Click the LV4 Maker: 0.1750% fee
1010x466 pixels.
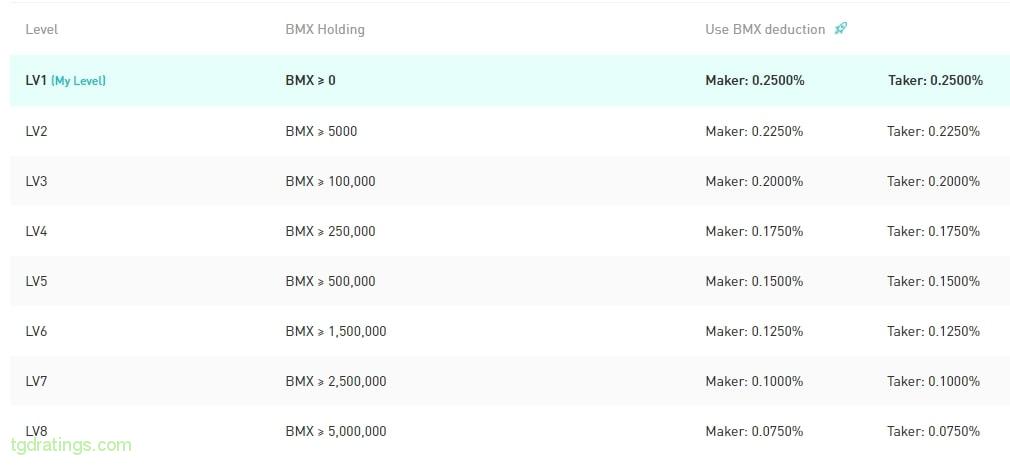click(754, 231)
